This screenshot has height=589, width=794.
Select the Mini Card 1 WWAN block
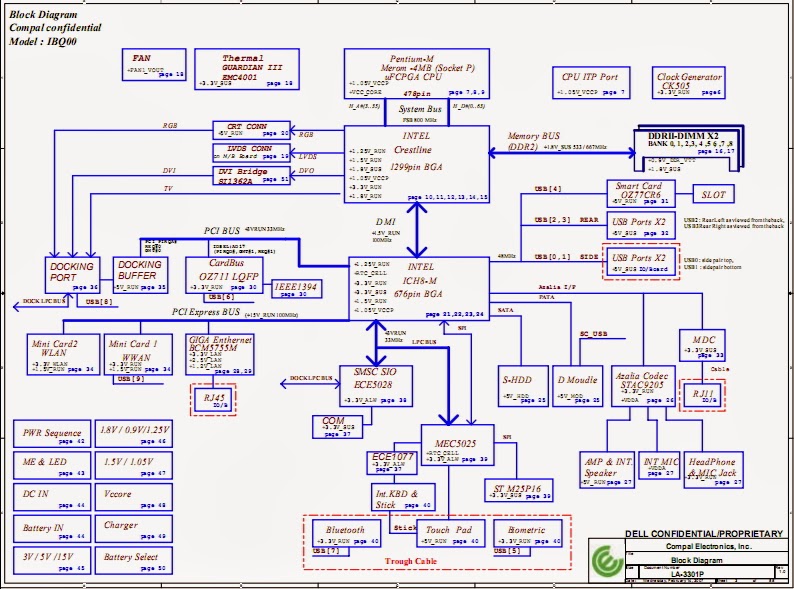(x=138, y=355)
